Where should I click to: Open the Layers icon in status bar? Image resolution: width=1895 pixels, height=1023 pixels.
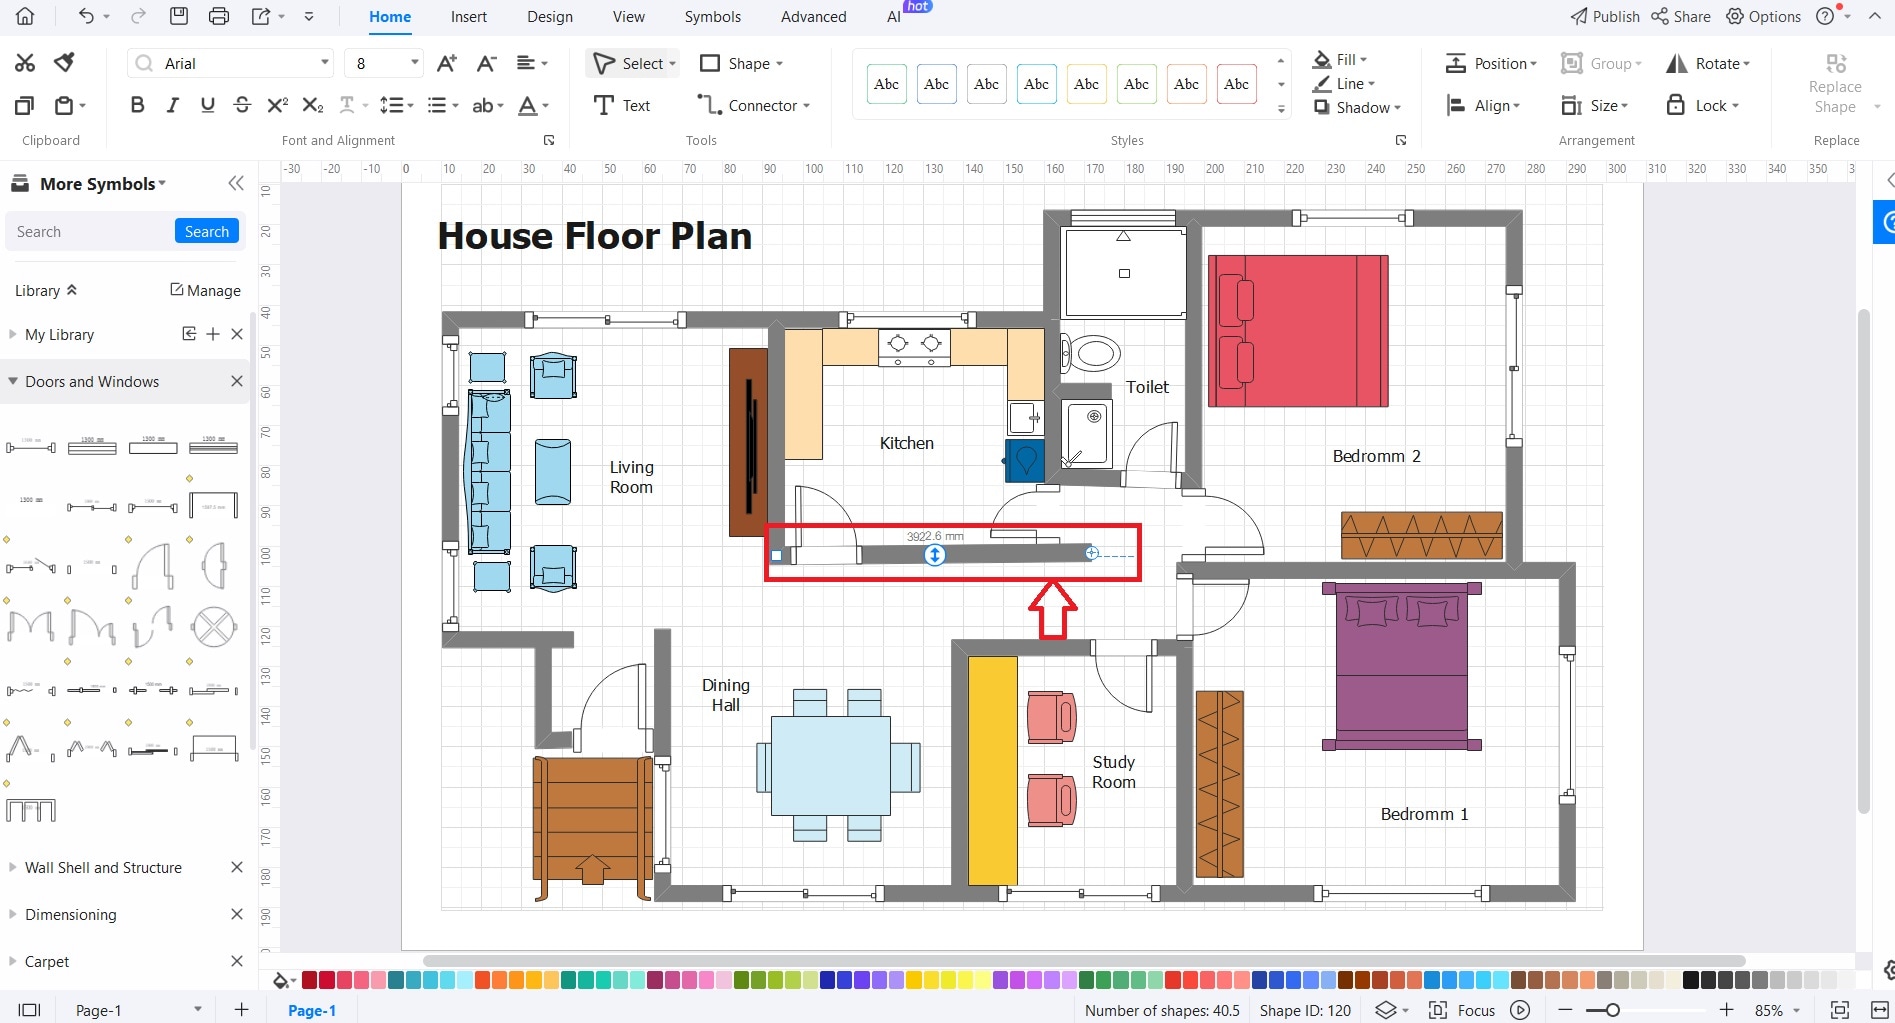pos(1386,1010)
